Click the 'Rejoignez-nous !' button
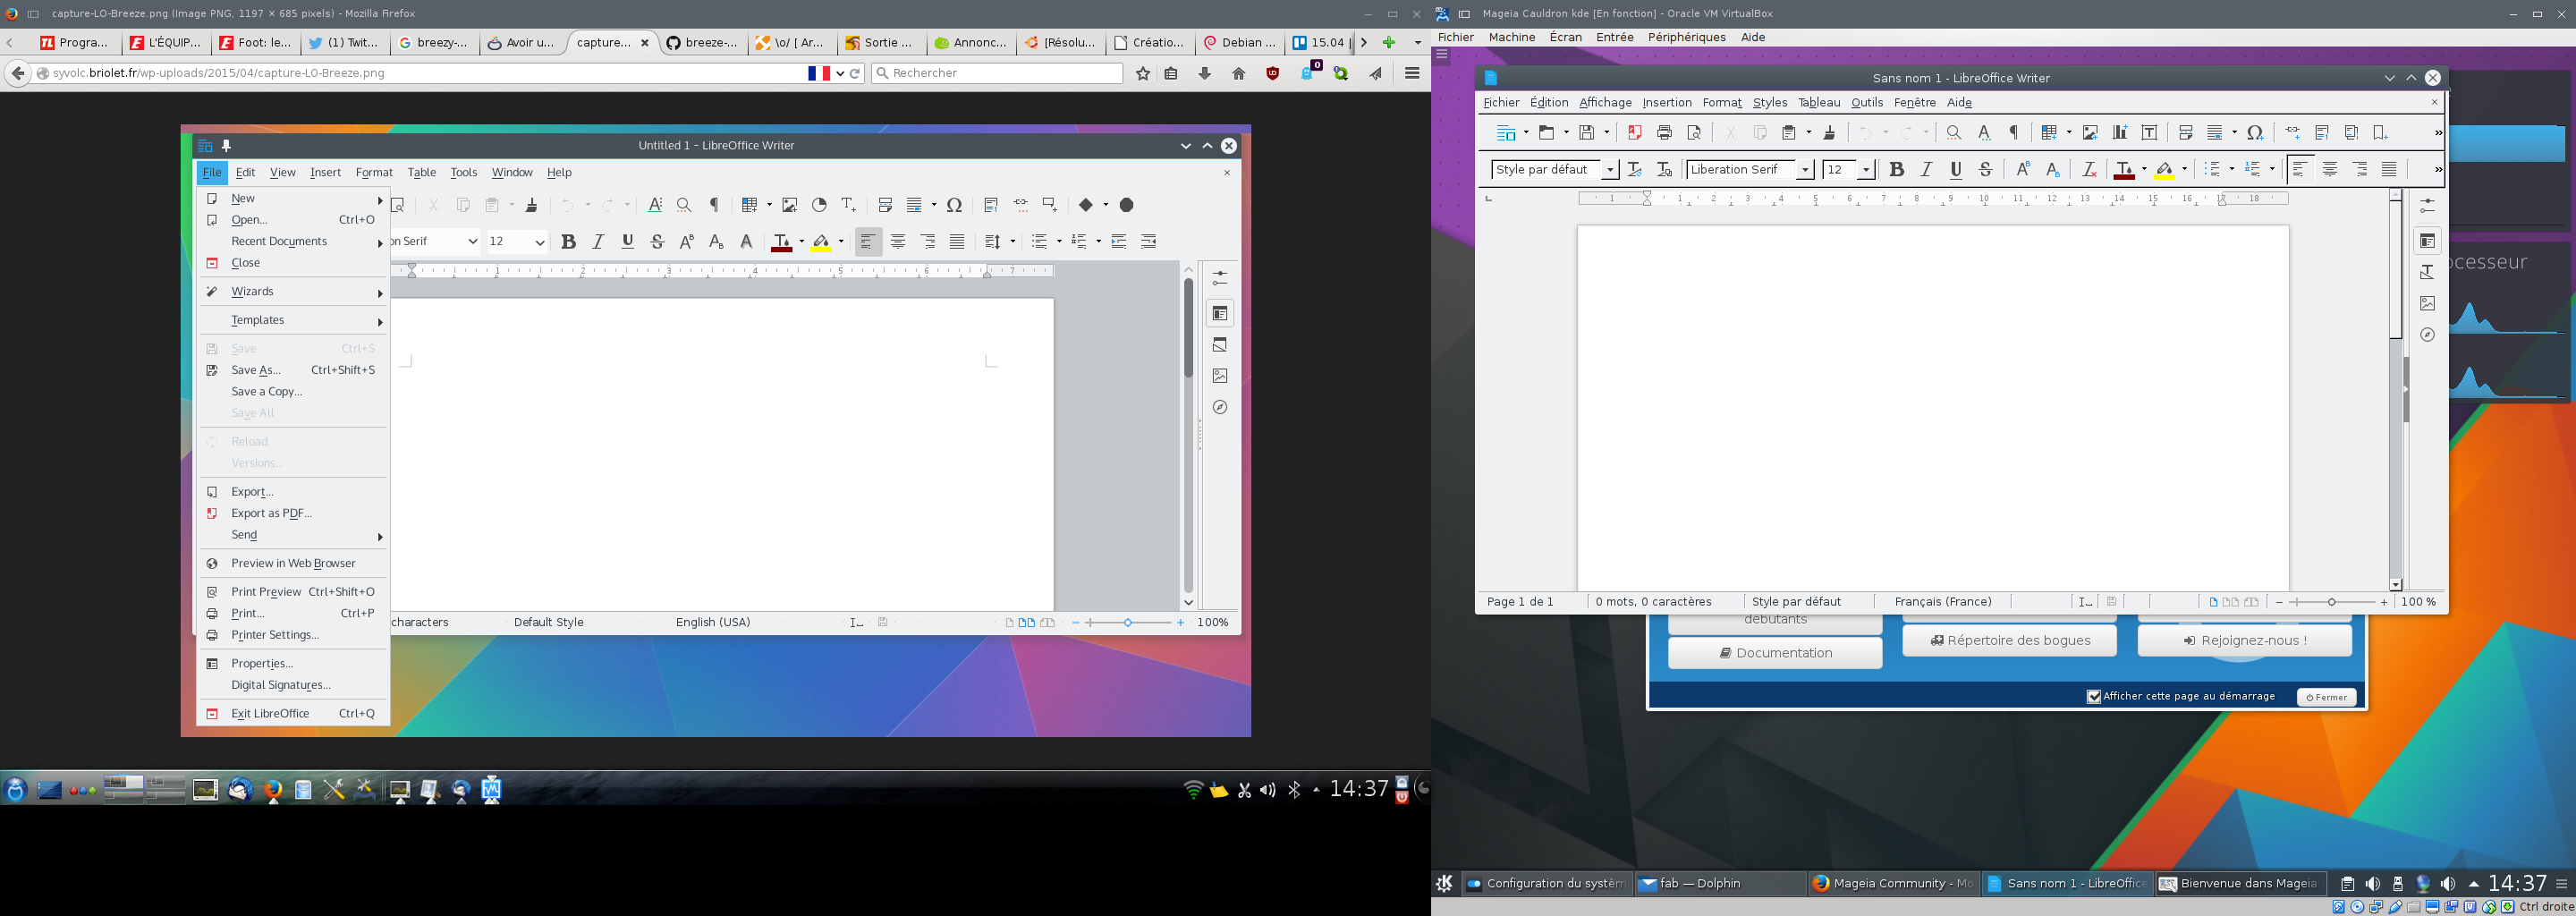Screen dimensions: 2576x916 click(2244, 641)
